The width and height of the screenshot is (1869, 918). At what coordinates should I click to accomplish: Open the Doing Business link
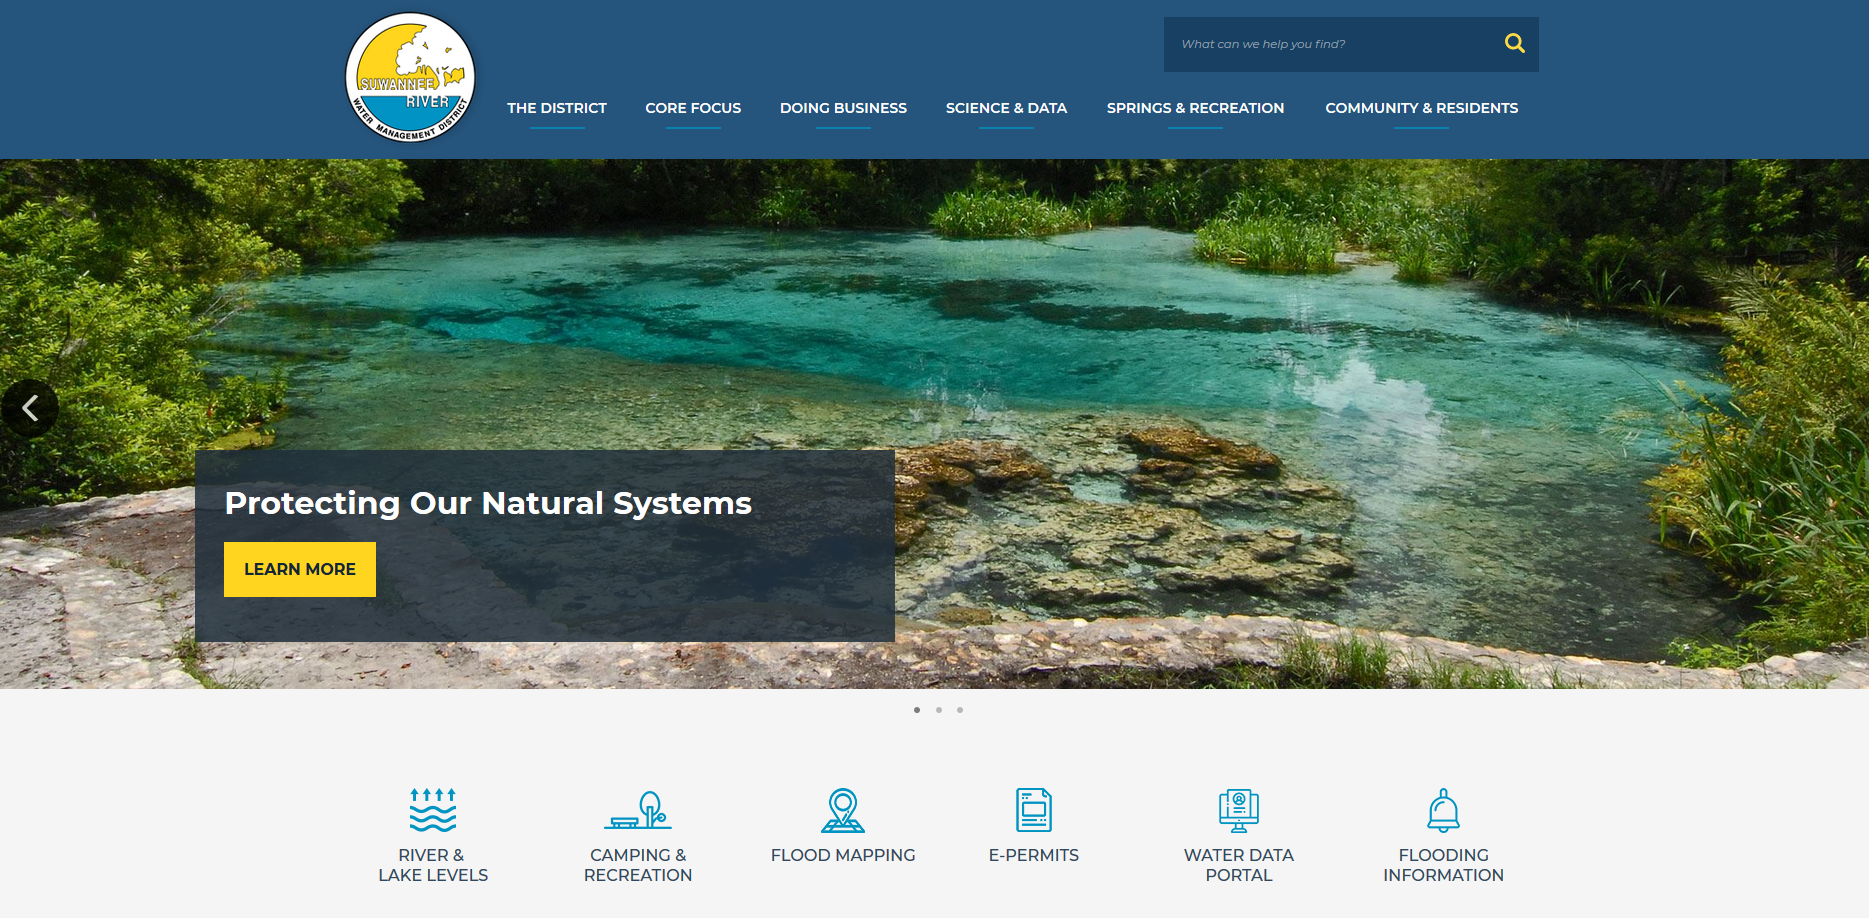(x=843, y=108)
